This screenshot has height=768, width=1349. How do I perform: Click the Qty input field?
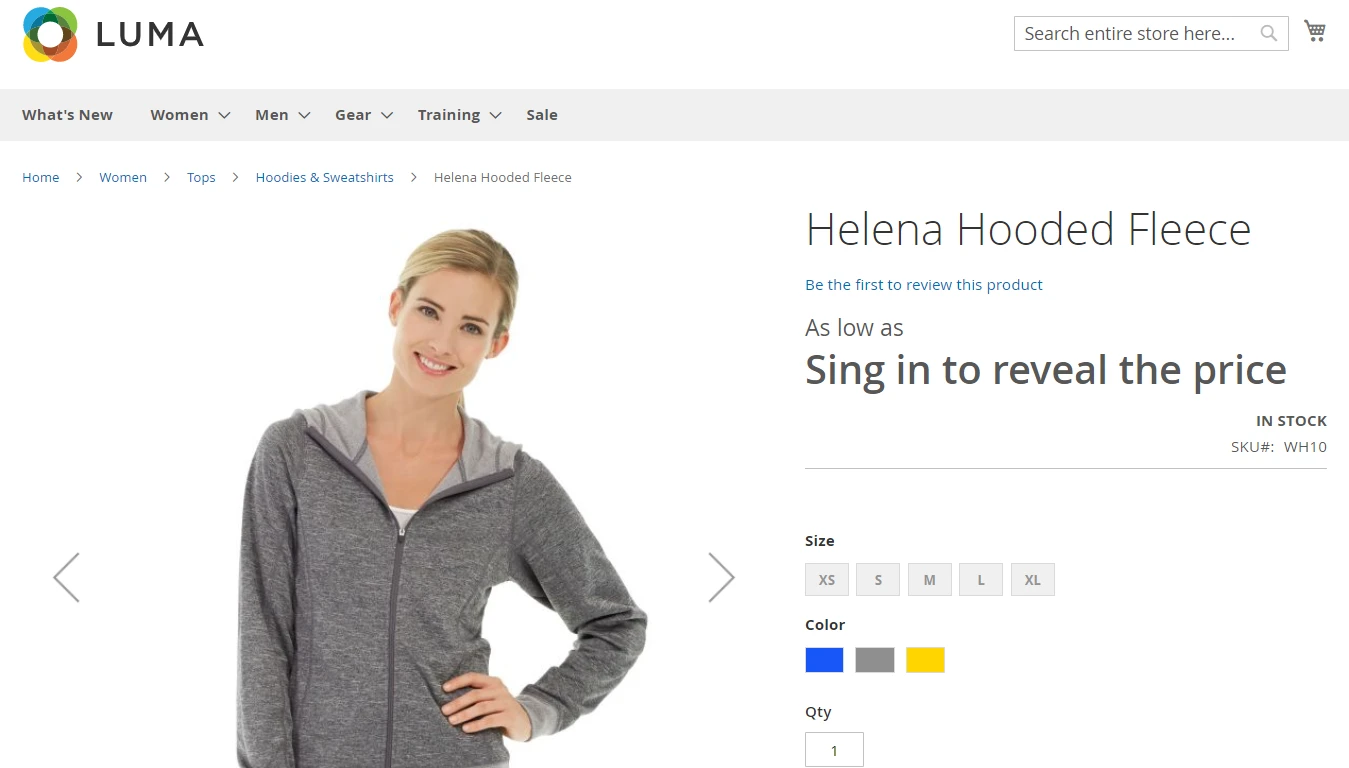pyautogui.click(x=834, y=749)
